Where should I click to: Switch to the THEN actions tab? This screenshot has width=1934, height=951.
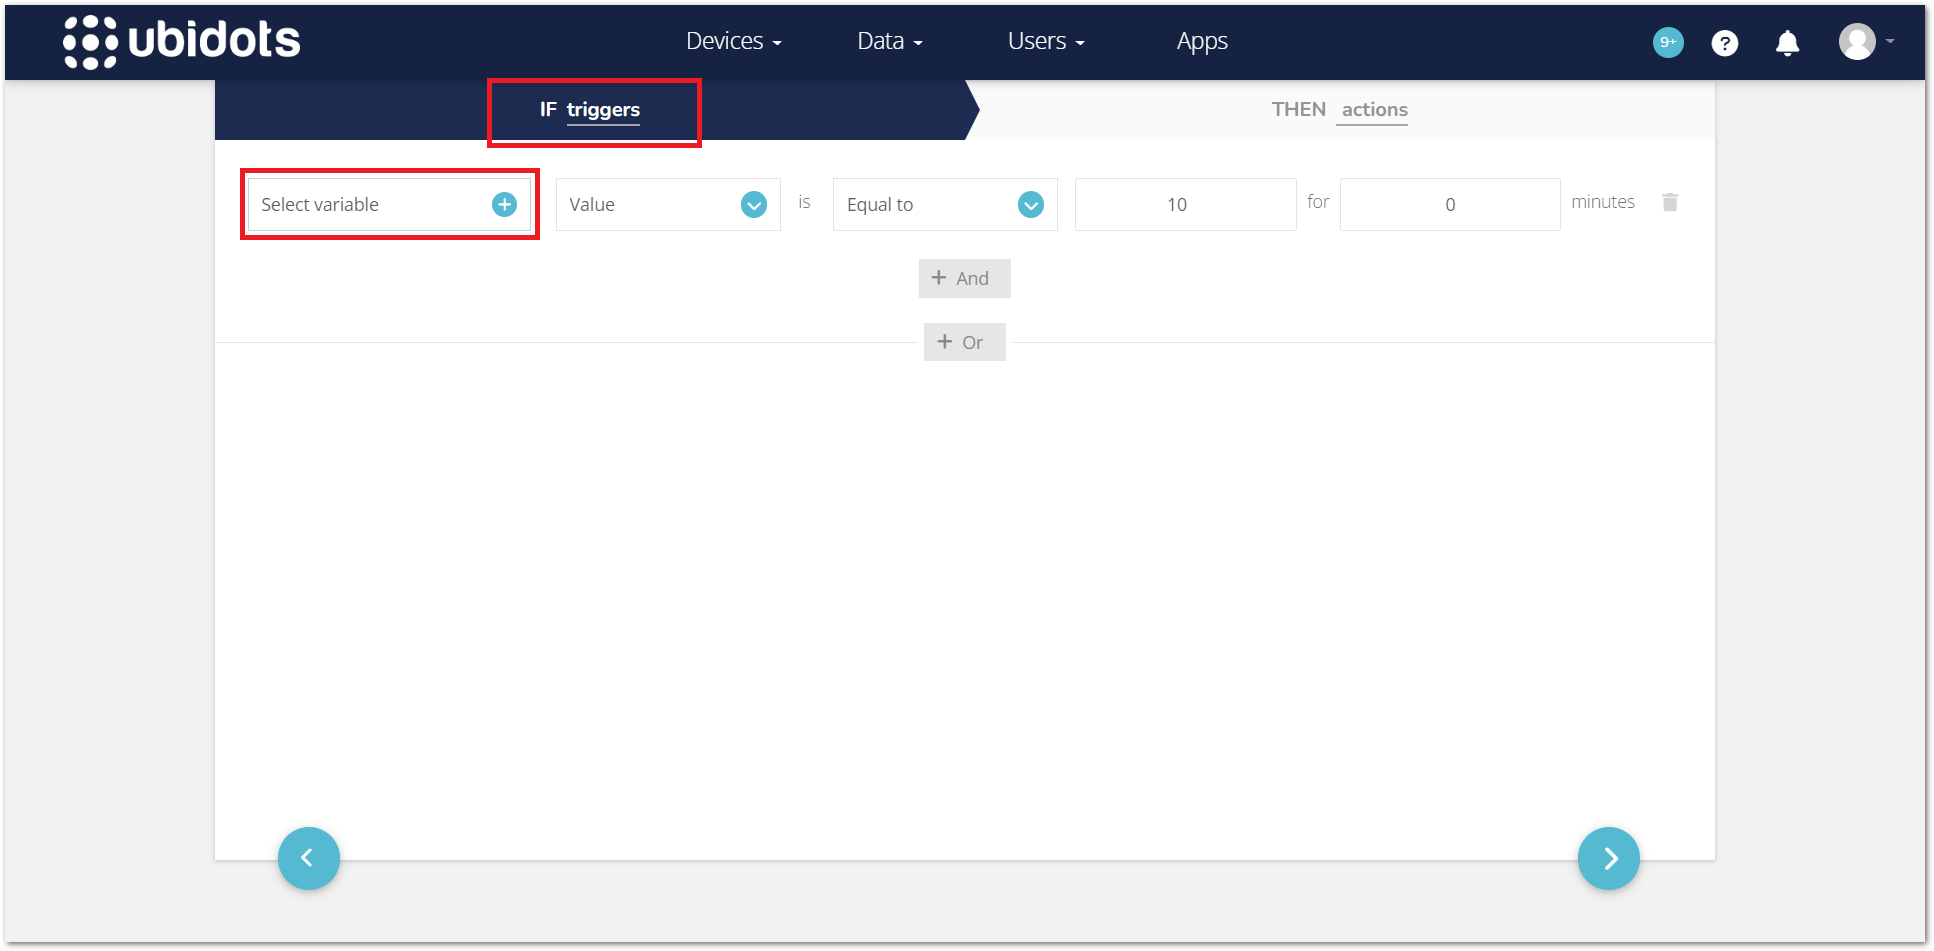coord(1339,110)
